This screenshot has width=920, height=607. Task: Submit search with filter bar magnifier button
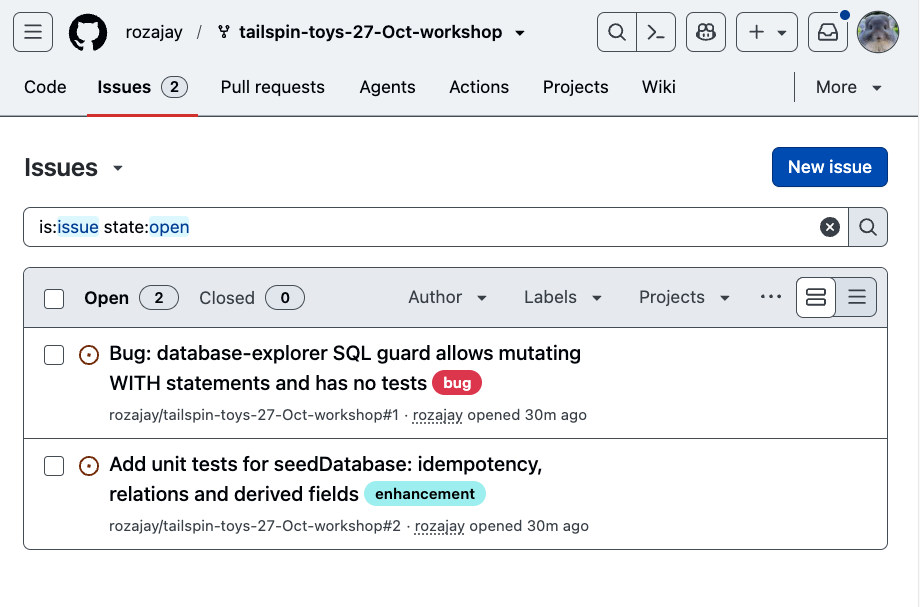[868, 227]
